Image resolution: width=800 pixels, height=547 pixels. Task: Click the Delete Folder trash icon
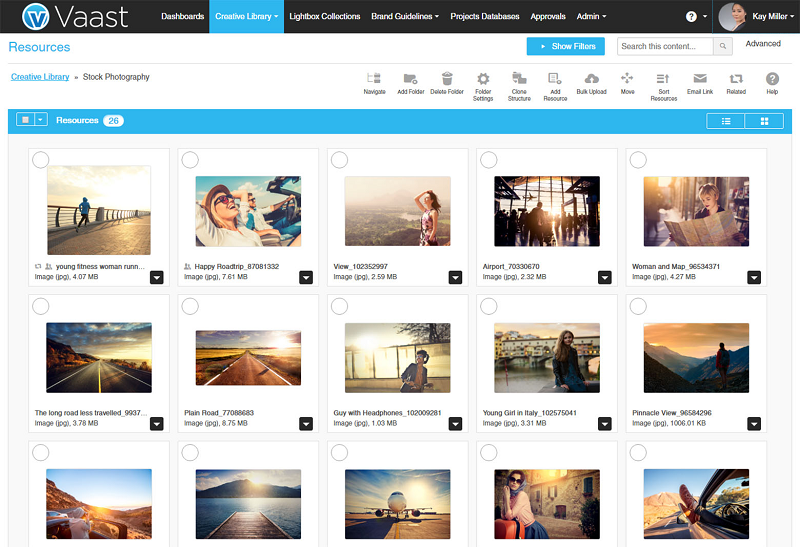(447, 79)
